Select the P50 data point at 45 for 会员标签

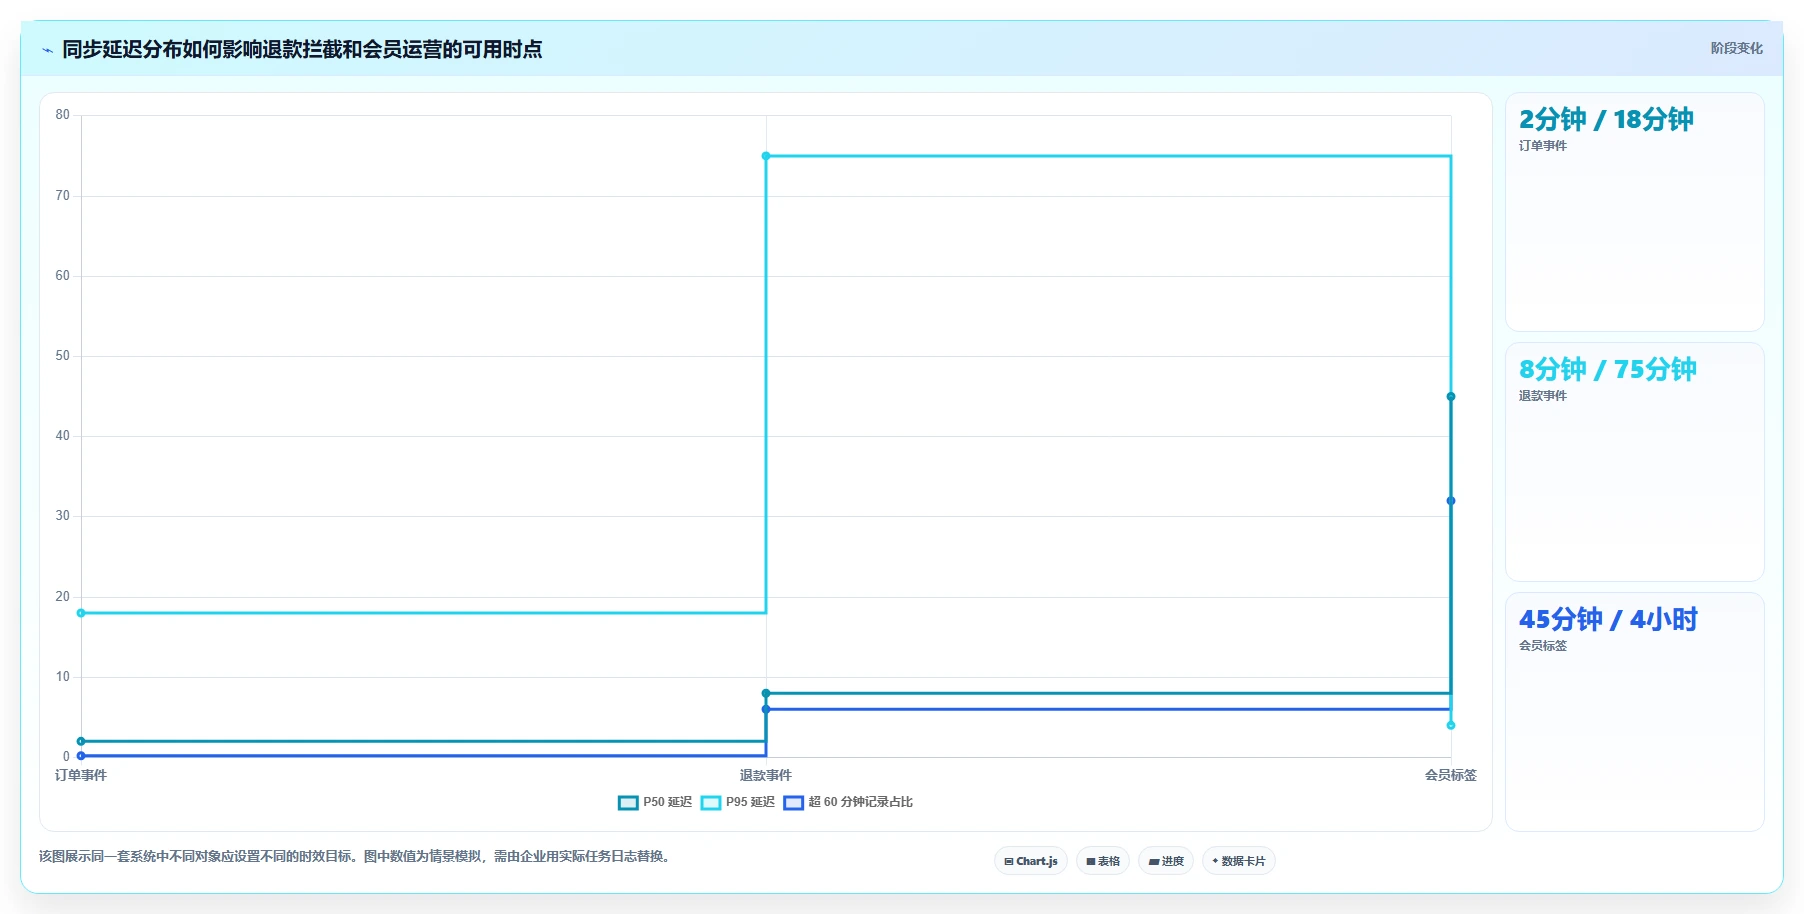(x=1451, y=397)
